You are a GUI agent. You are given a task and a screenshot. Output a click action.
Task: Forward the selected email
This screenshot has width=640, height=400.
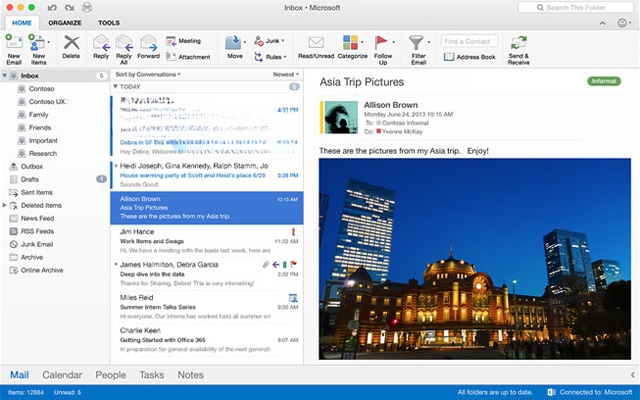click(x=148, y=47)
